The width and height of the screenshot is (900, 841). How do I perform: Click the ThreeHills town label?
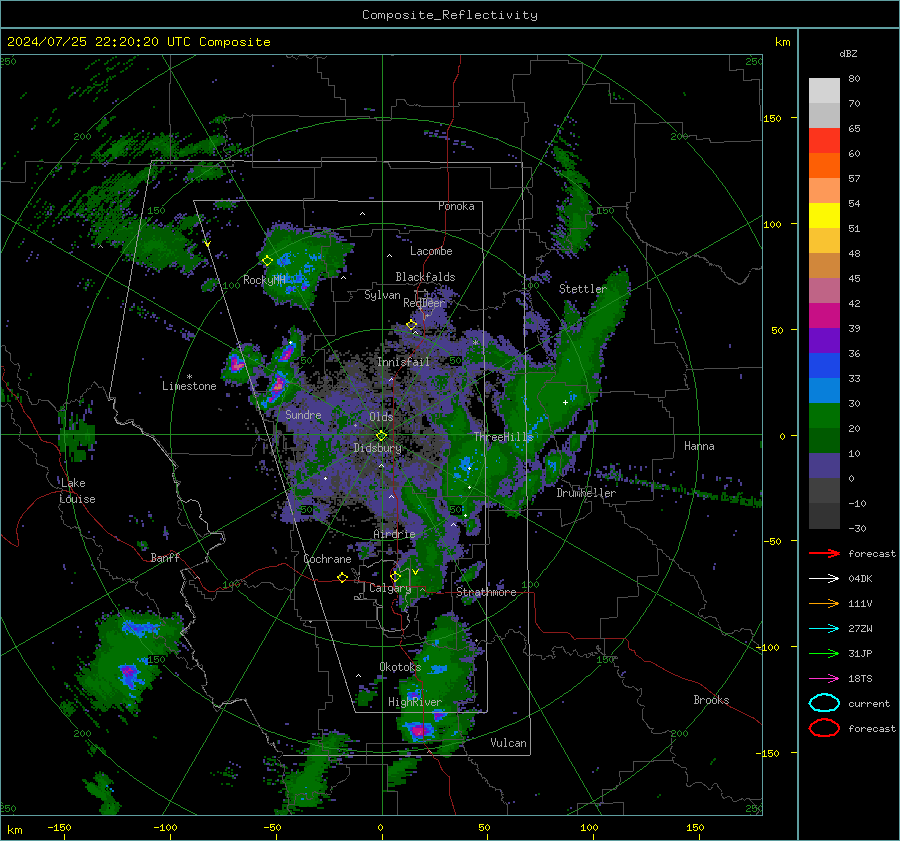[503, 437]
